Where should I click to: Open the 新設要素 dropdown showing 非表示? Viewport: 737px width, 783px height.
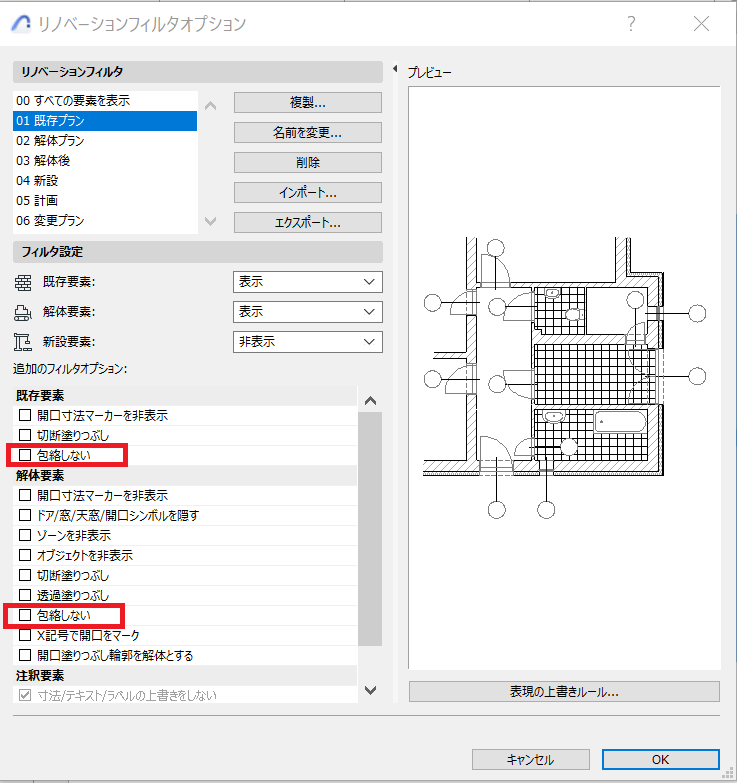click(307, 342)
